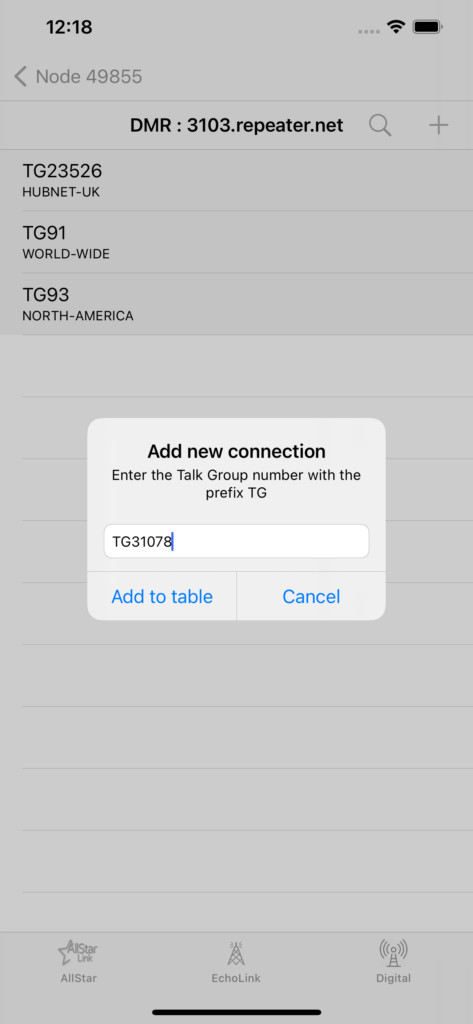473x1024 pixels.
Task: Tap the battery indicator icon
Action: point(429,27)
